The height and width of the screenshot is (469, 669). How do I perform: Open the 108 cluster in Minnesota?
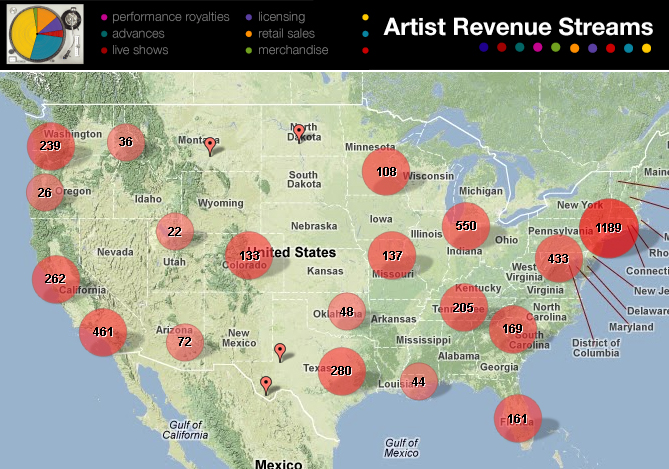point(386,171)
